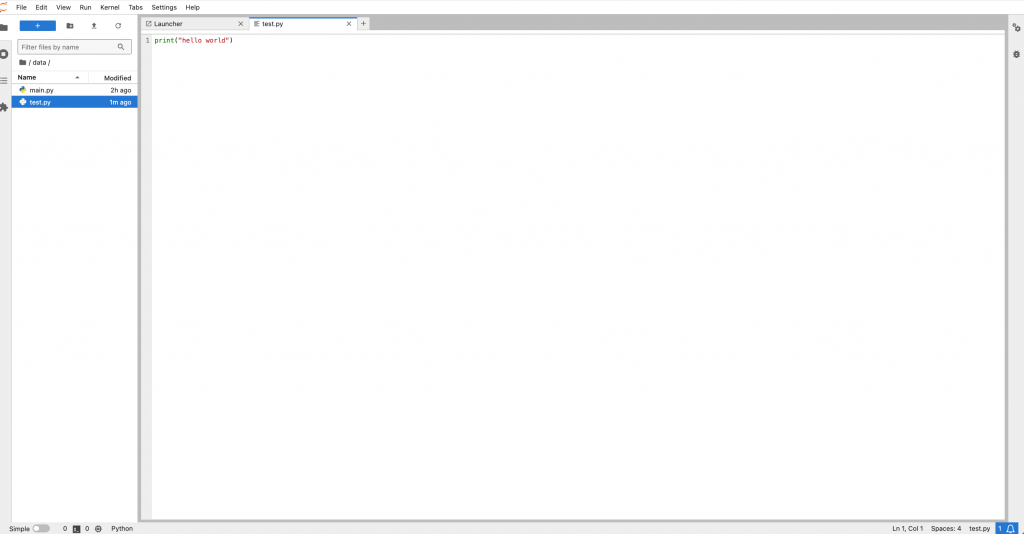Refresh the file browser list

[x=118, y=26]
